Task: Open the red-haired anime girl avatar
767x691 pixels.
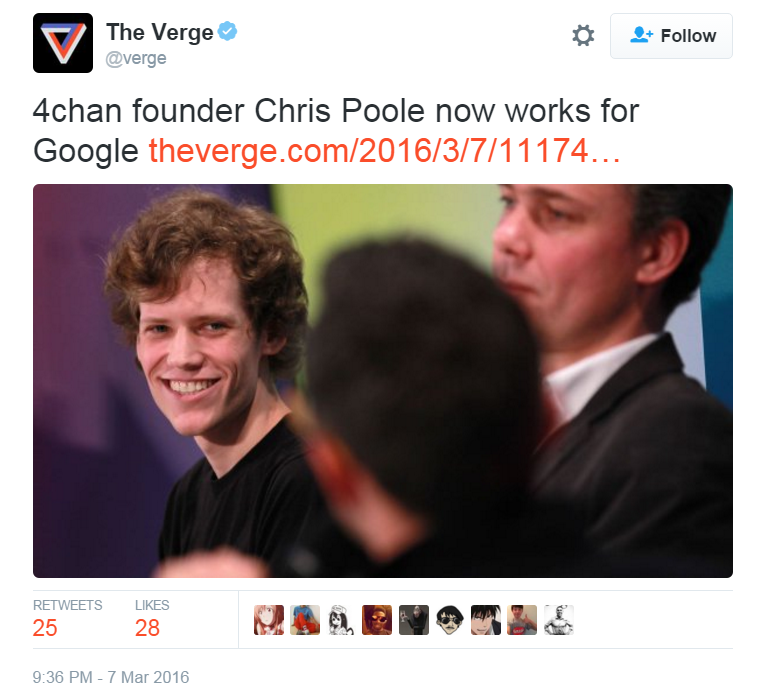Action: (269, 620)
